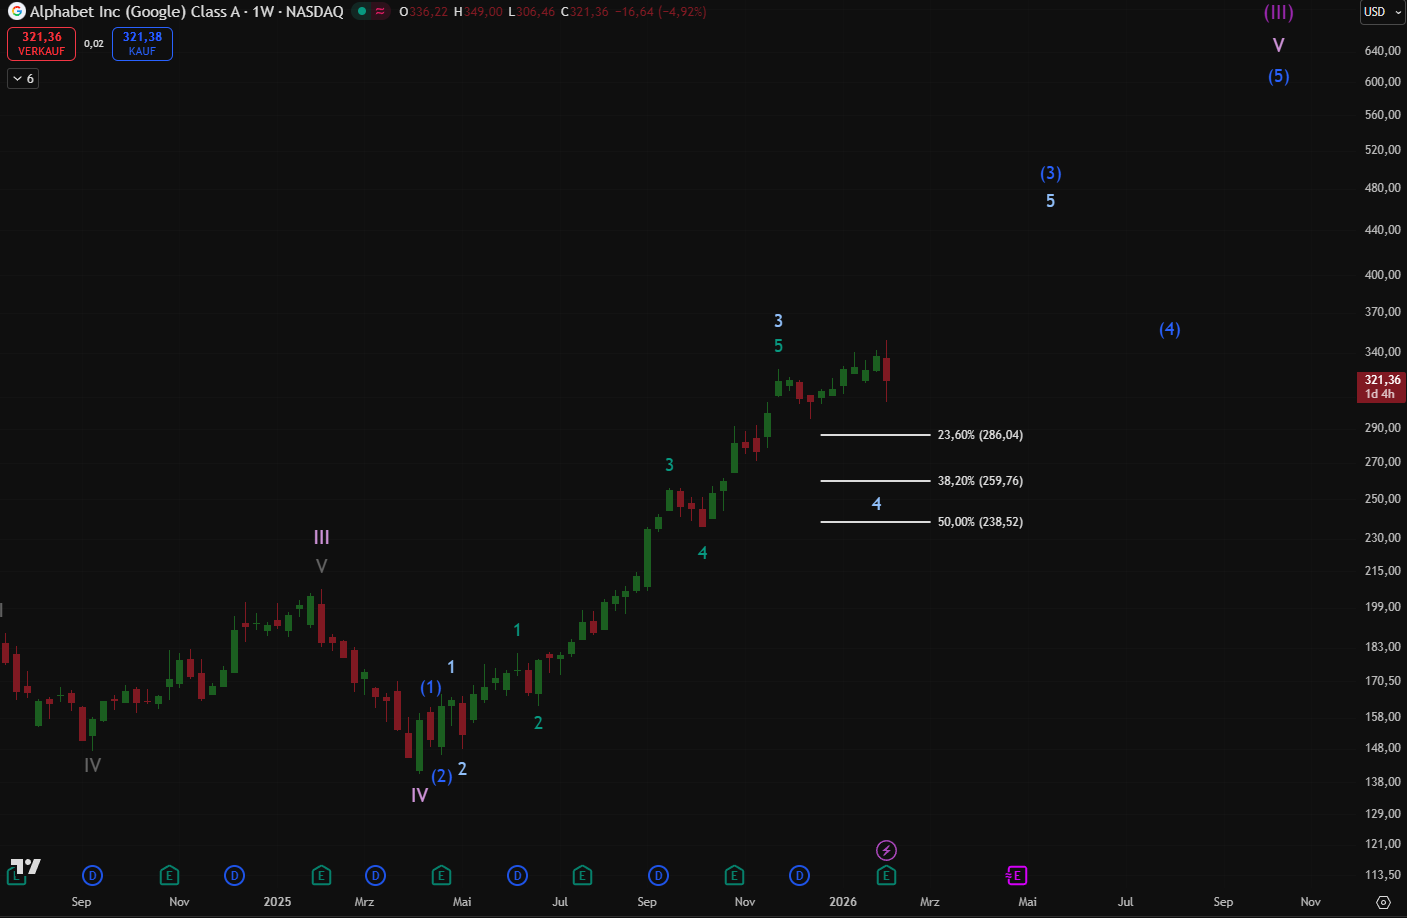Click dividend marker between Nov and 2026
1407x918 pixels.
799,876
